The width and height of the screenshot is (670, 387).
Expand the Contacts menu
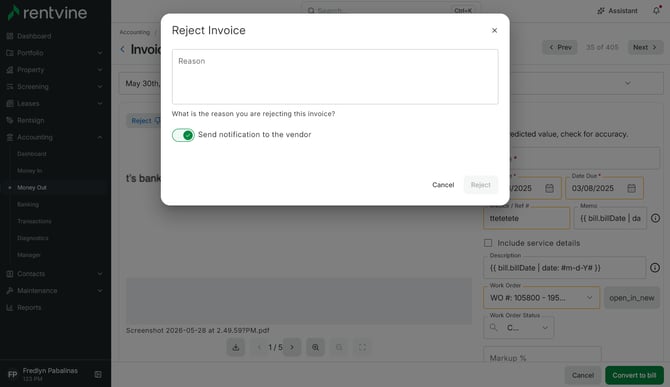pos(55,274)
